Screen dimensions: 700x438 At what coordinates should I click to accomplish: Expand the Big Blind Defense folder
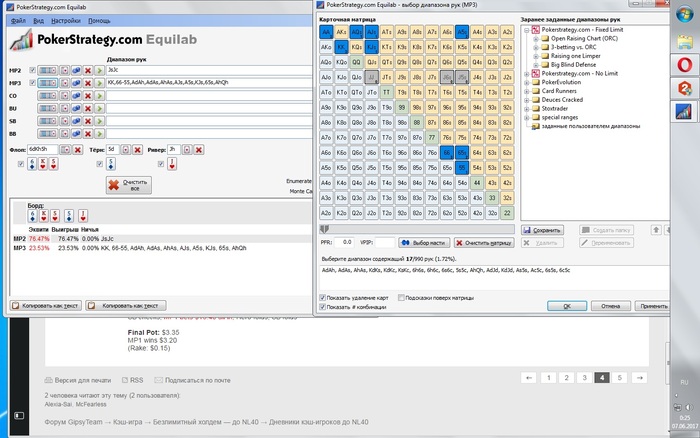pos(535,65)
